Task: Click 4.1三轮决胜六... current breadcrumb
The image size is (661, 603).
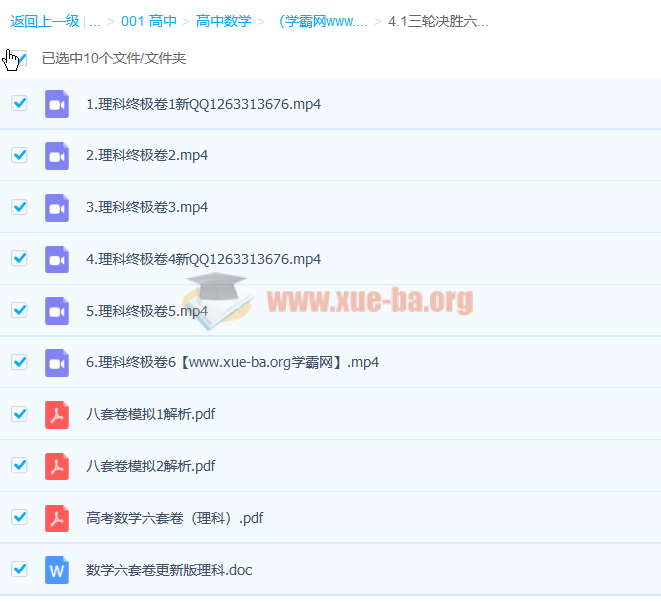Action: click(438, 21)
